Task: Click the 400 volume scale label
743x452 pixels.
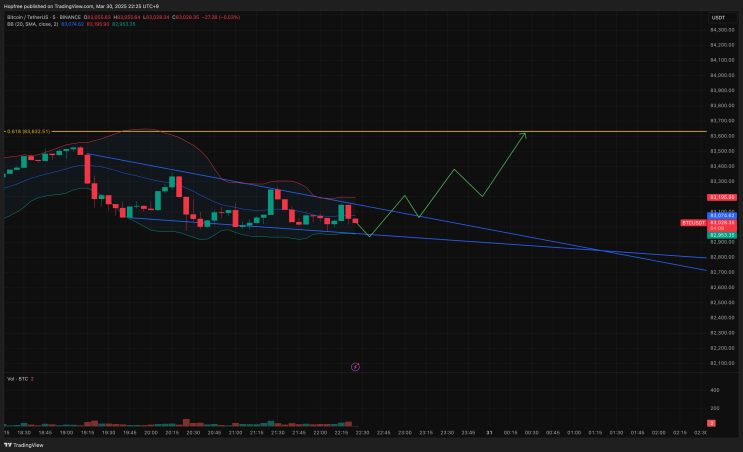Action: [715, 390]
